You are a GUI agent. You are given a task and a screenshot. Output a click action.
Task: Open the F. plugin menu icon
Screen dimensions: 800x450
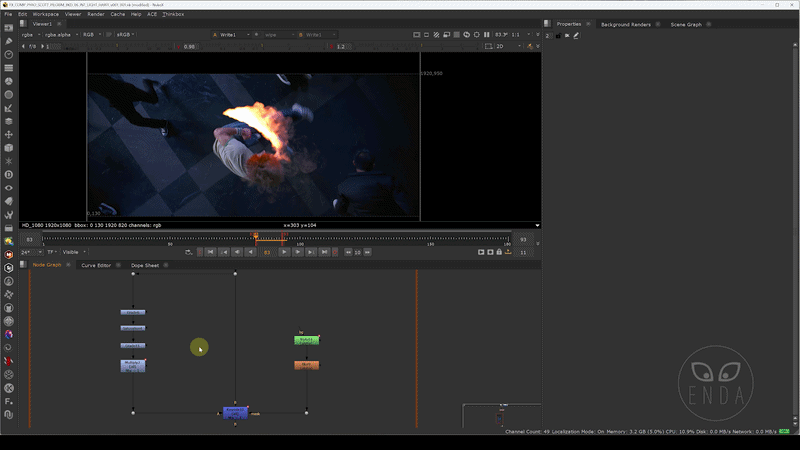[9, 401]
